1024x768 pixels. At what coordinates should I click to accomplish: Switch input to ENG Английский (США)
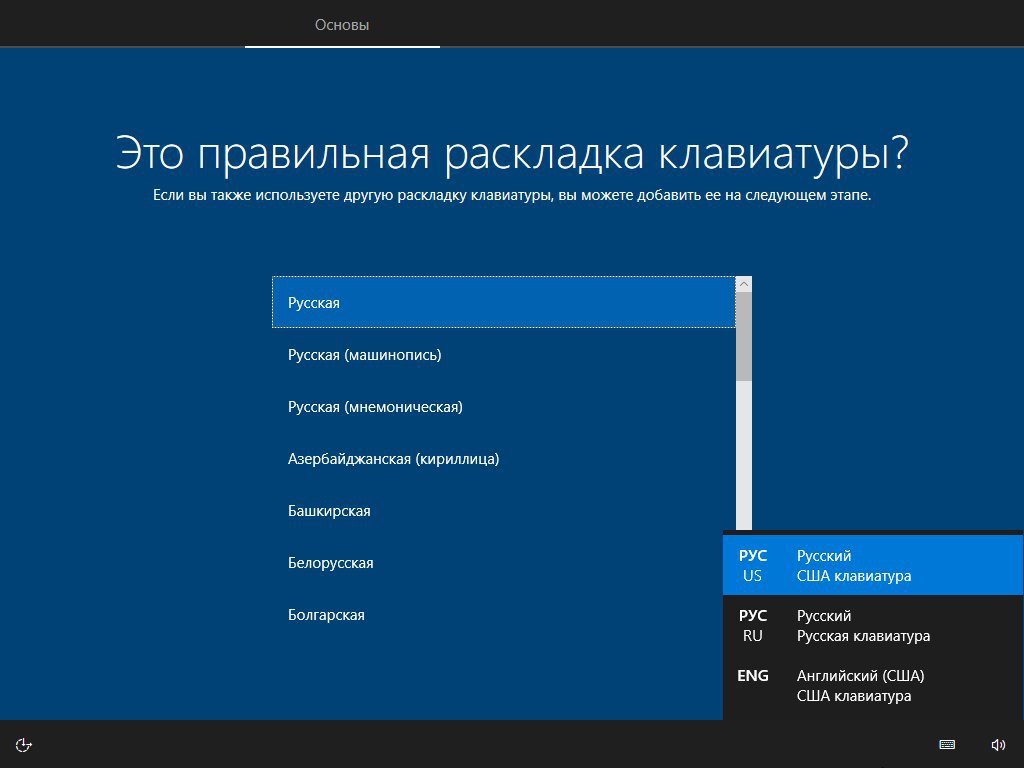tap(872, 686)
